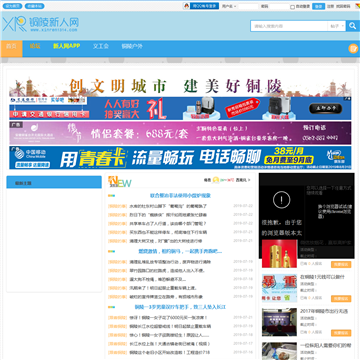Click the 情侣套餐 688元/套 banner
Screen dimensions: 360x360
tap(180, 133)
